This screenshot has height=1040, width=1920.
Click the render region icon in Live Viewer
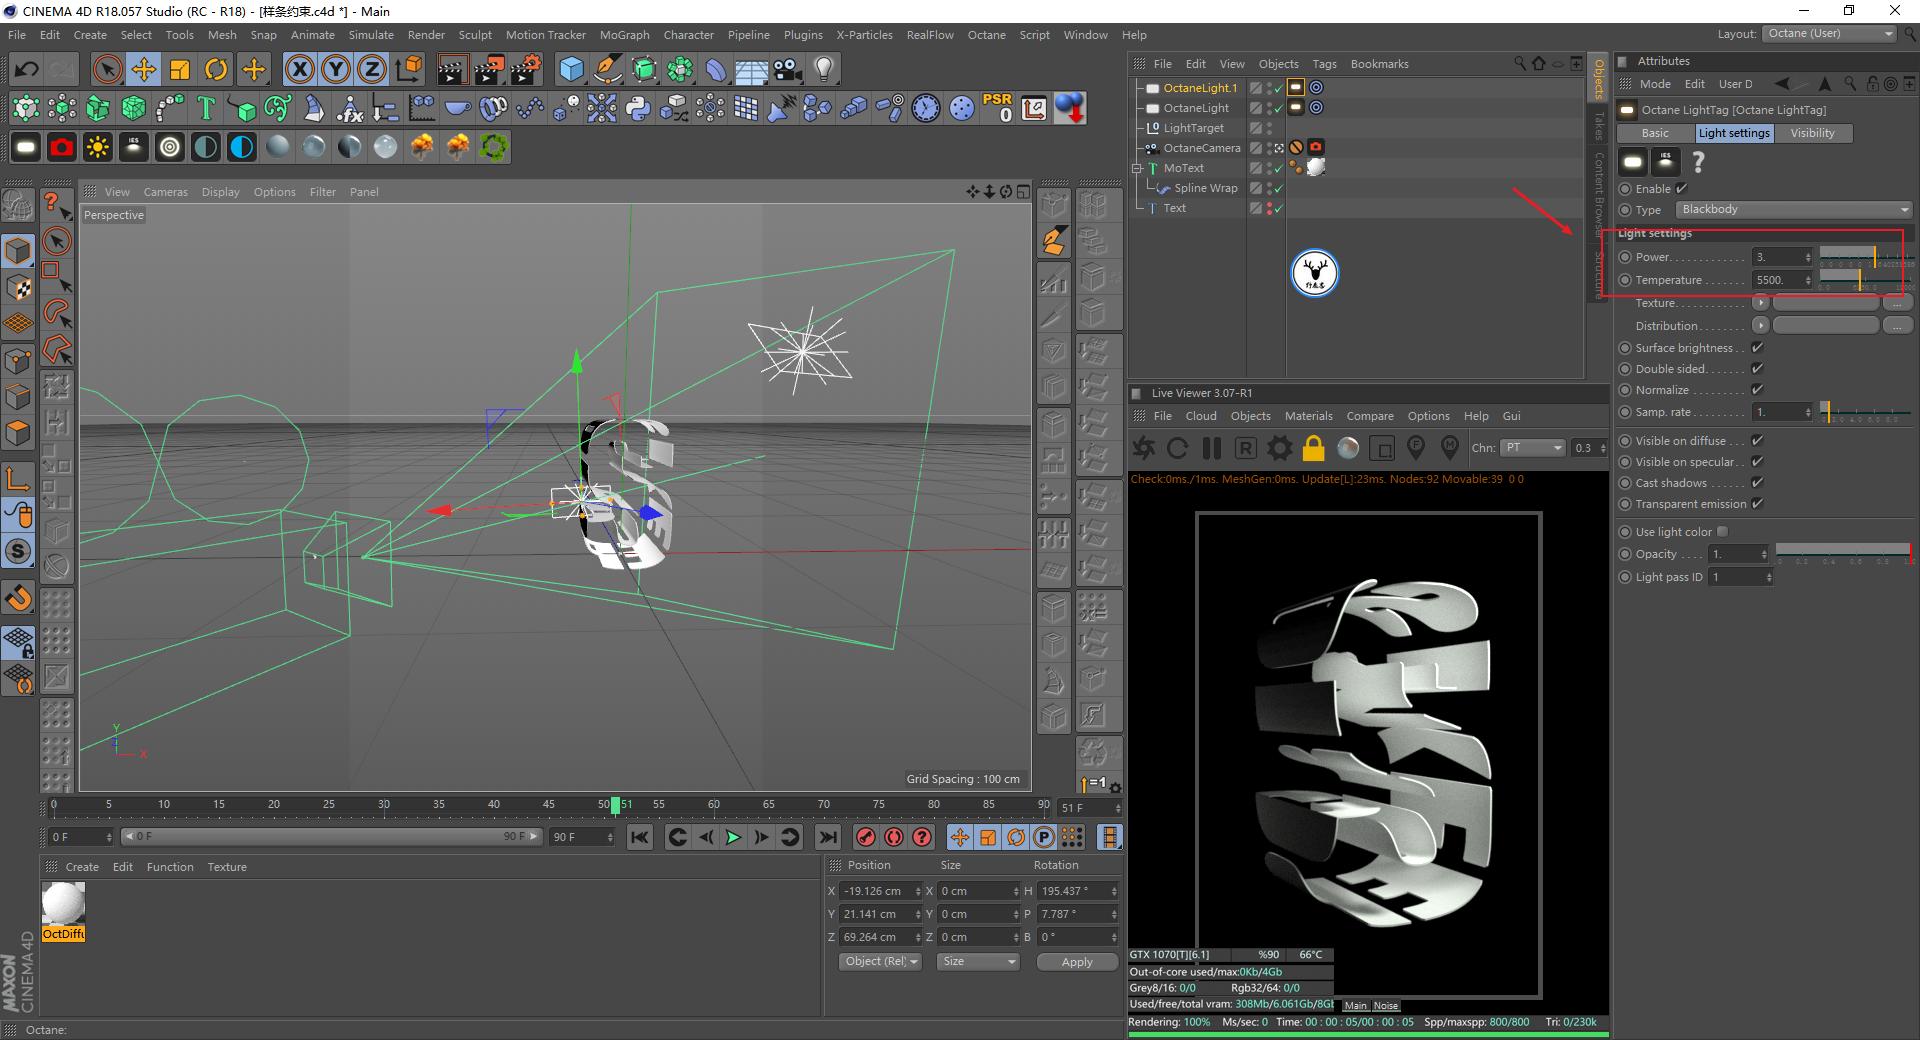[1382, 448]
